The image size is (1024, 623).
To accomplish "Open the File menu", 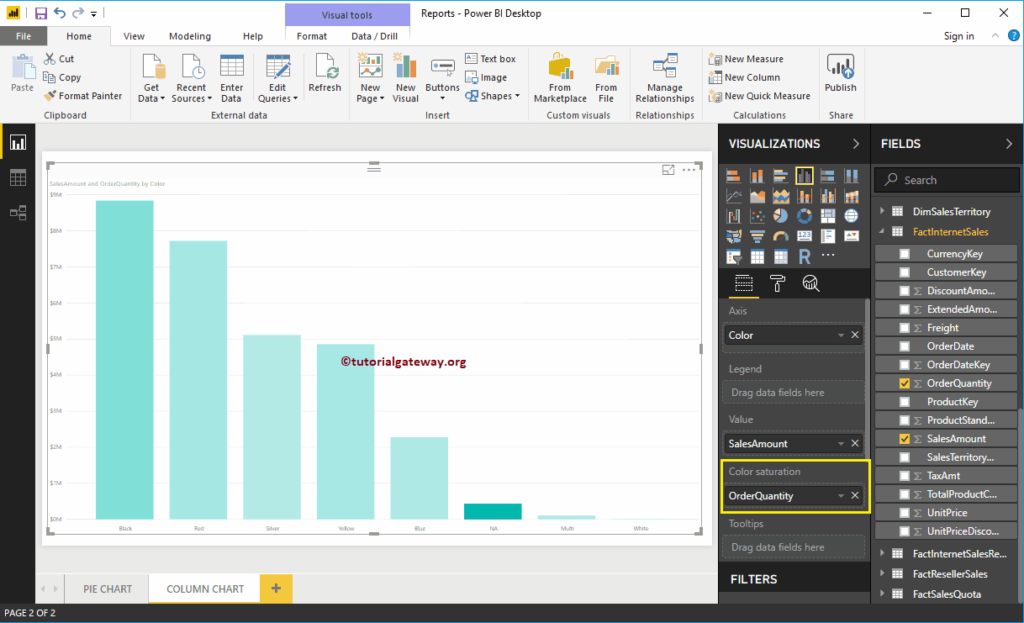I will (24, 36).
